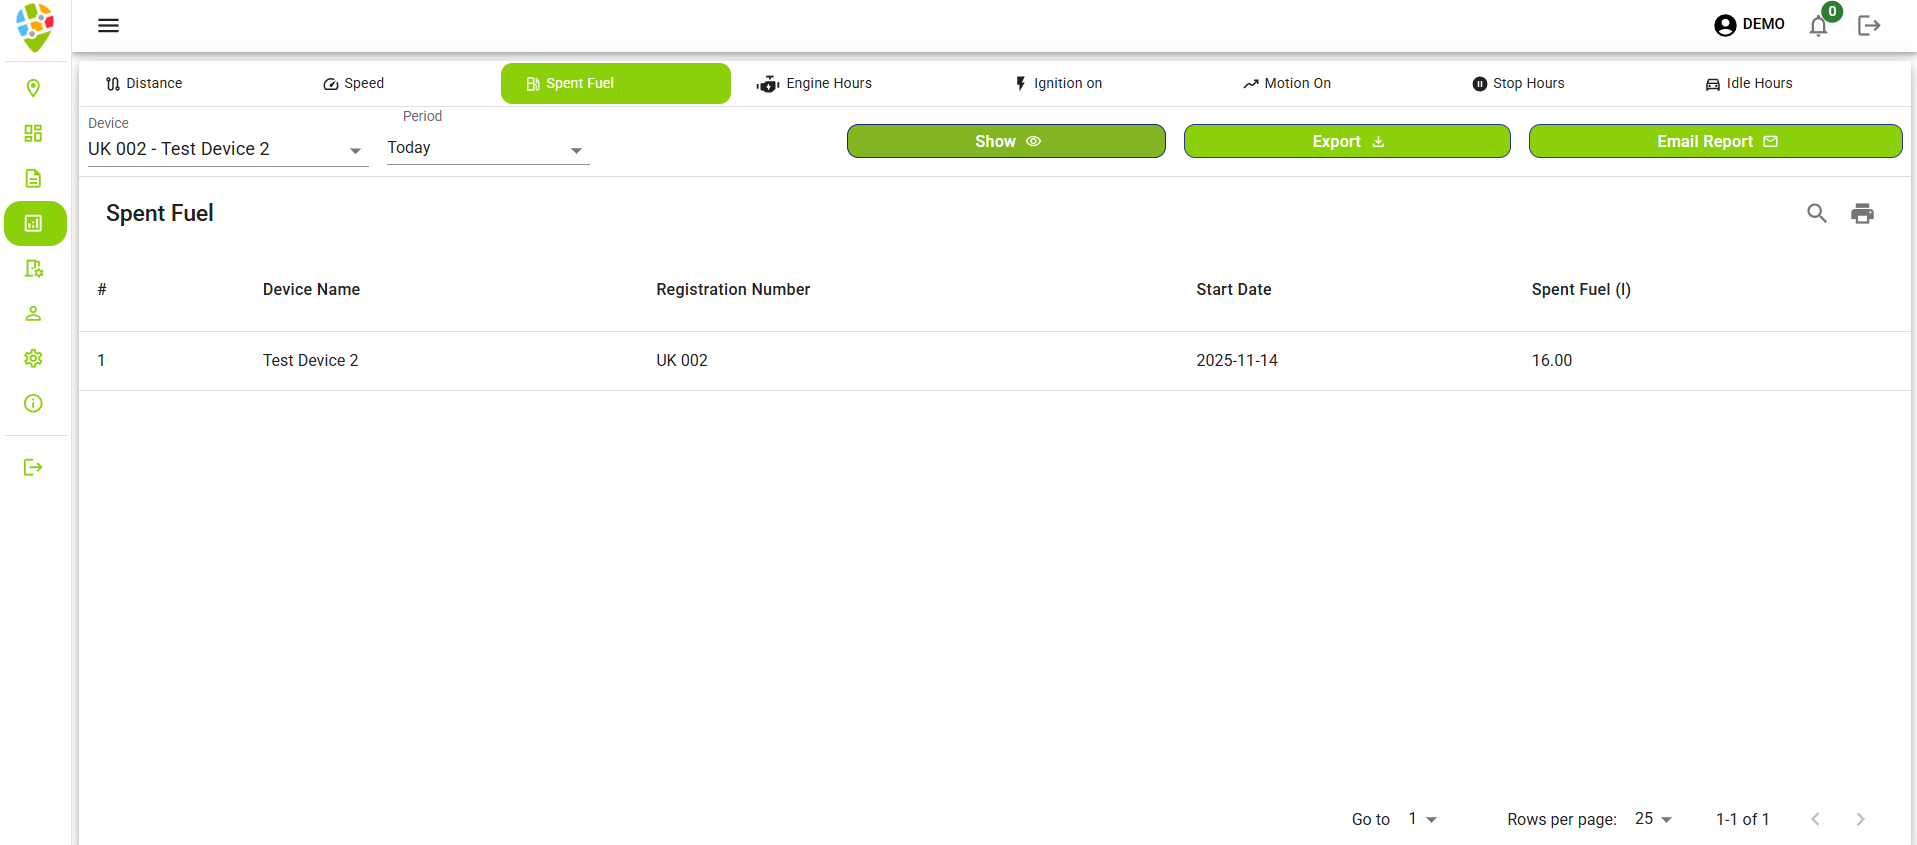The image size is (1917, 845).
Task: Open search in the Spent Fuel table
Action: click(x=1816, y=213)
